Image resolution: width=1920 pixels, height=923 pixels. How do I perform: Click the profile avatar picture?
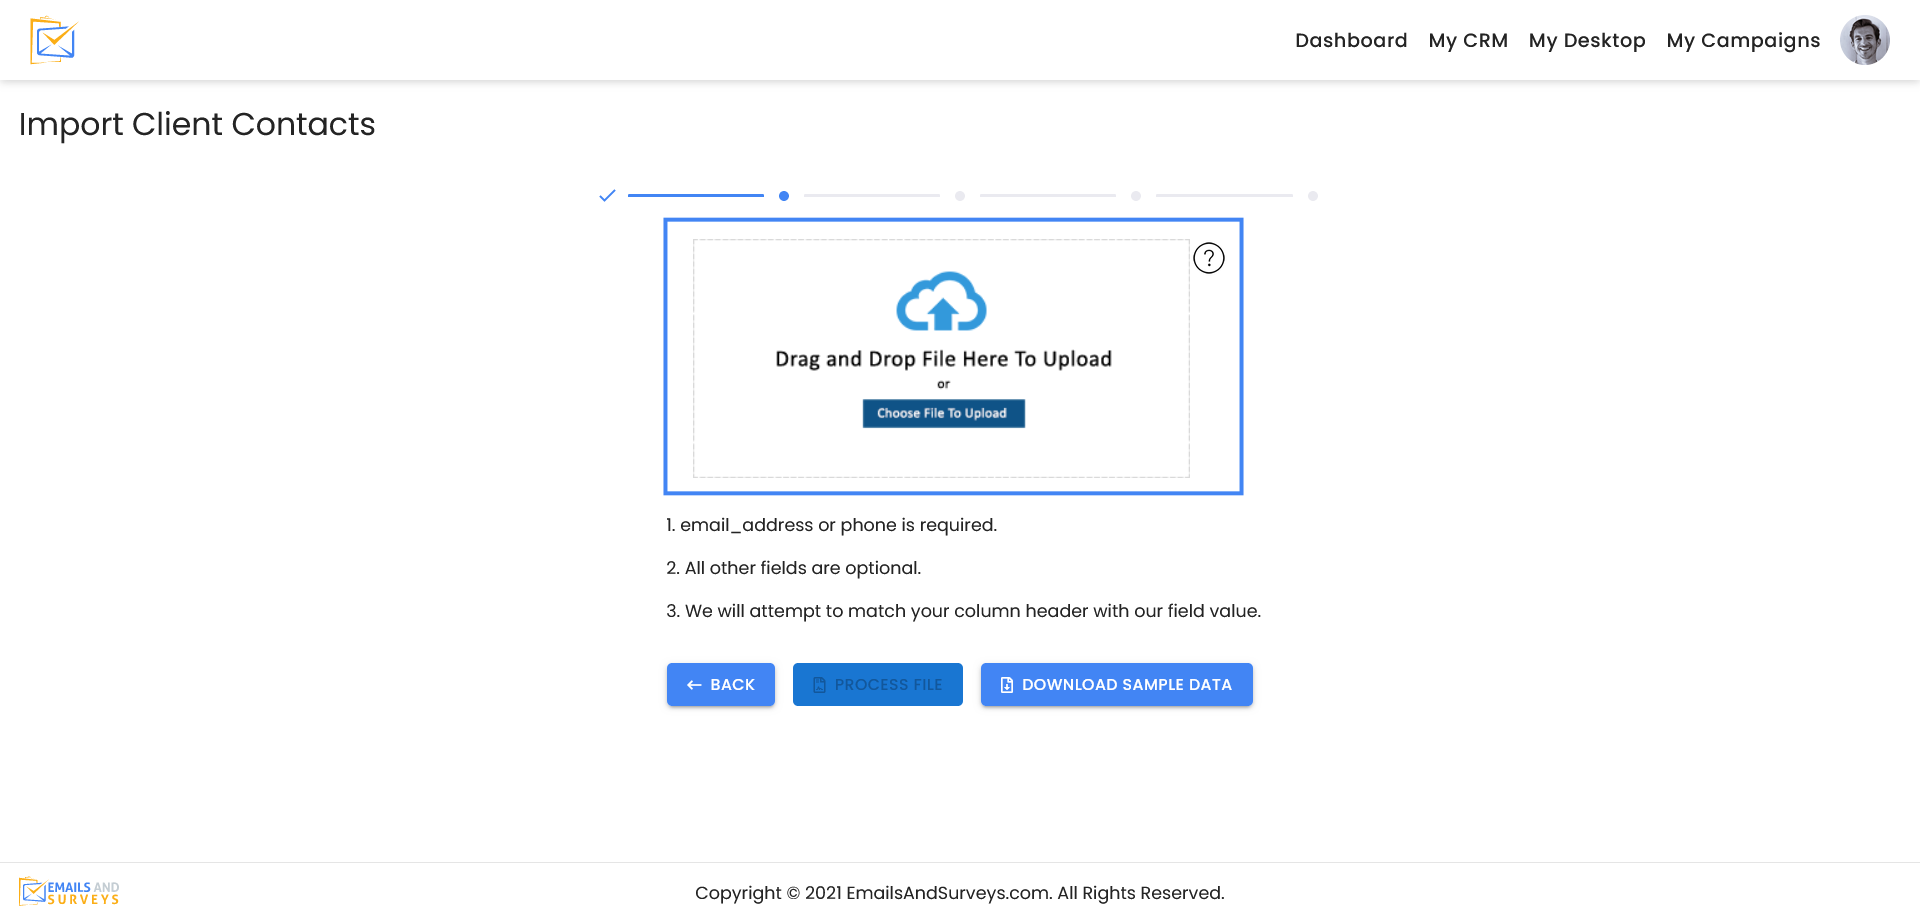[1864, 40]
